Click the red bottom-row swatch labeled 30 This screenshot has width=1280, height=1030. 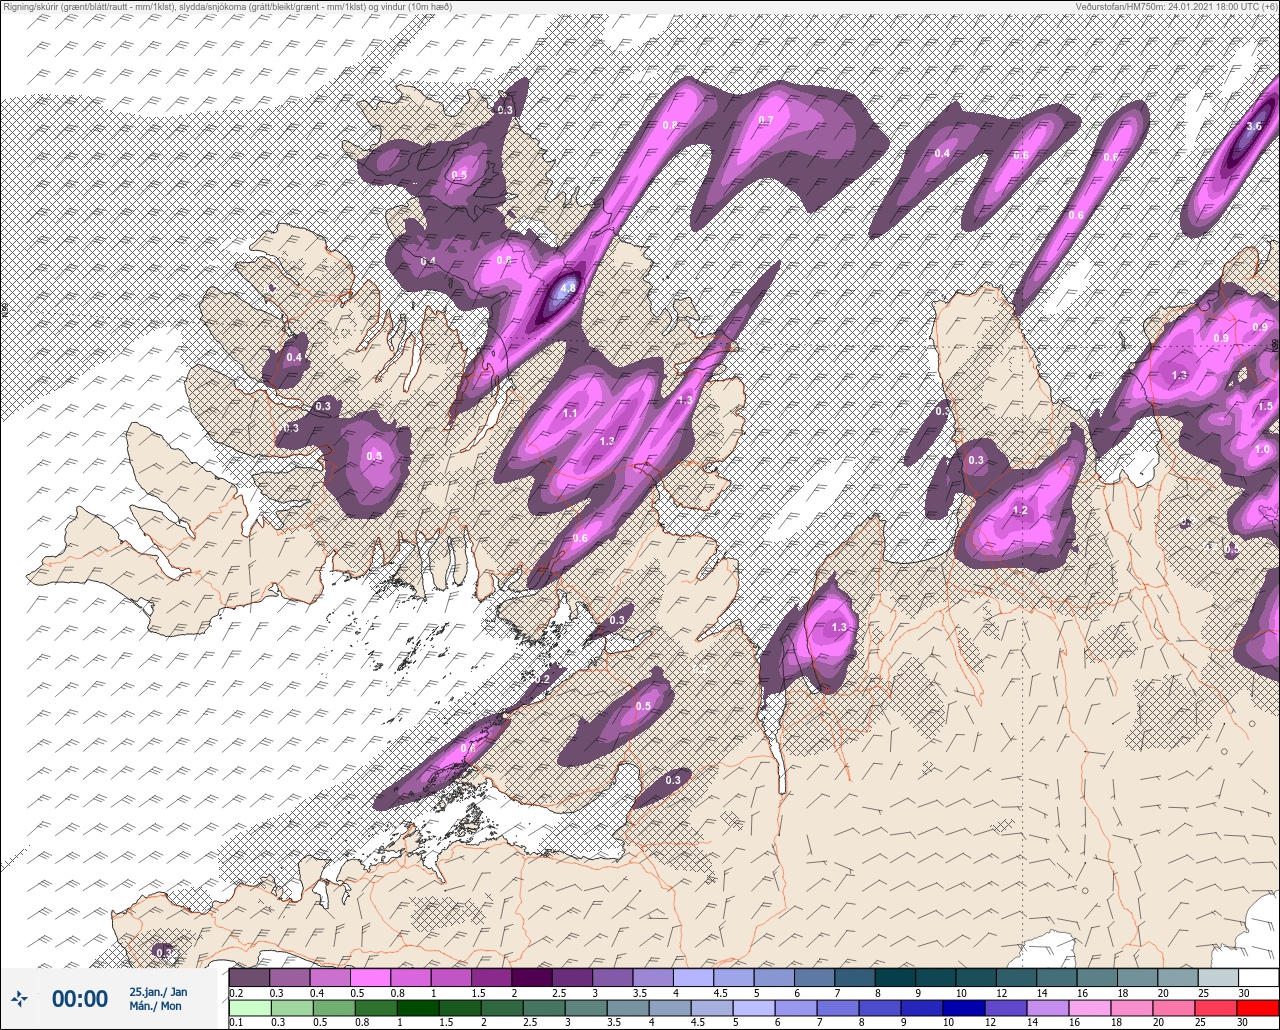tap(1258, 1007)
